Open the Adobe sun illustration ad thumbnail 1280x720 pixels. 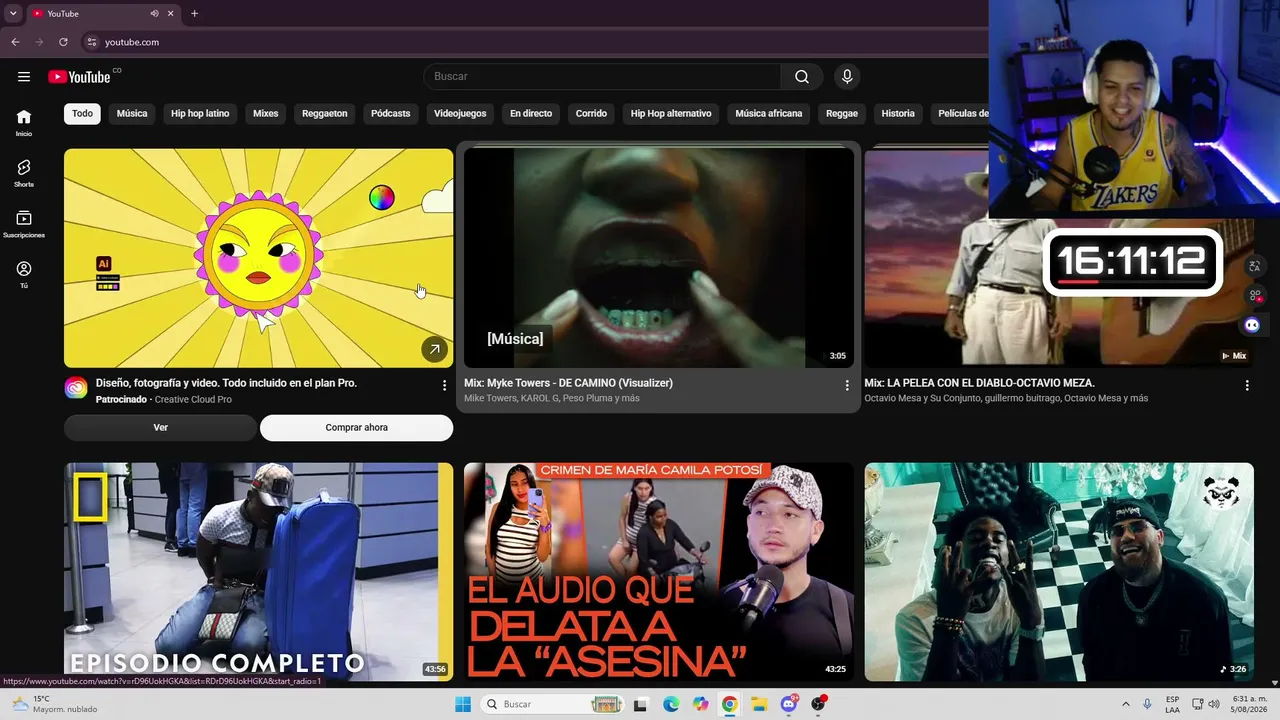tap(259, 258)
